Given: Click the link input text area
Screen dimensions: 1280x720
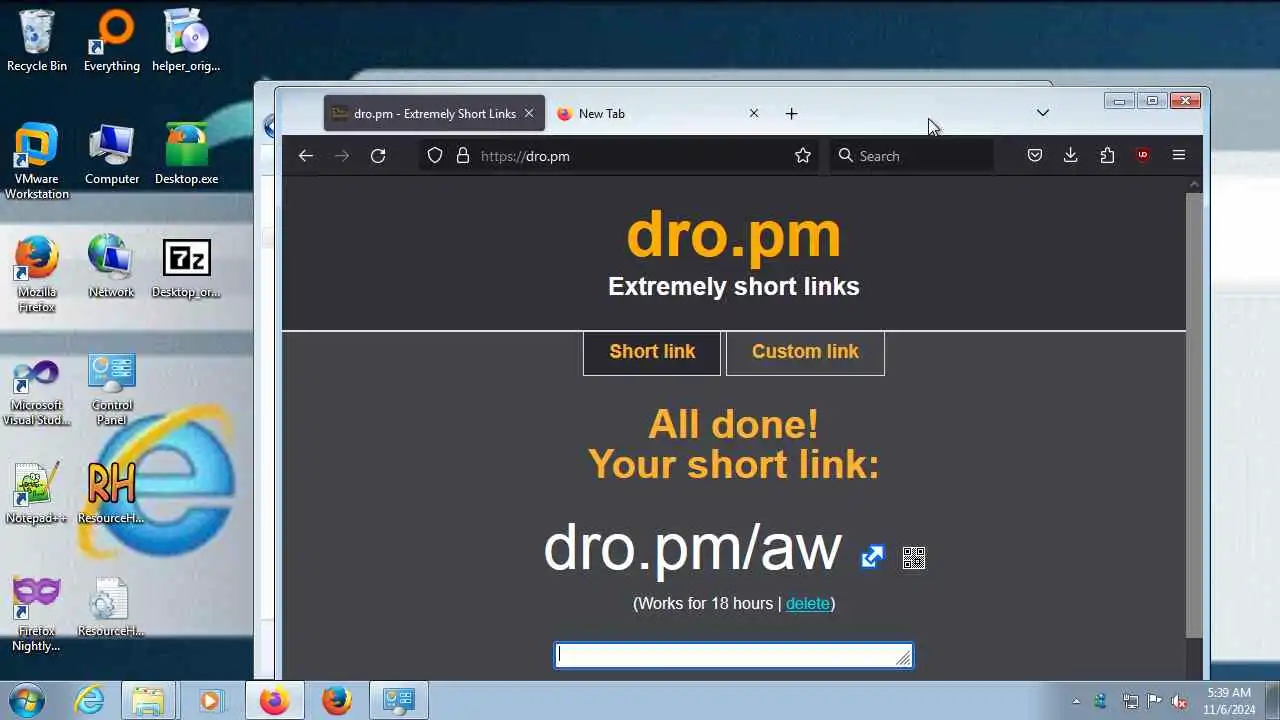Looking at the screenshot, I should point(734,655).
